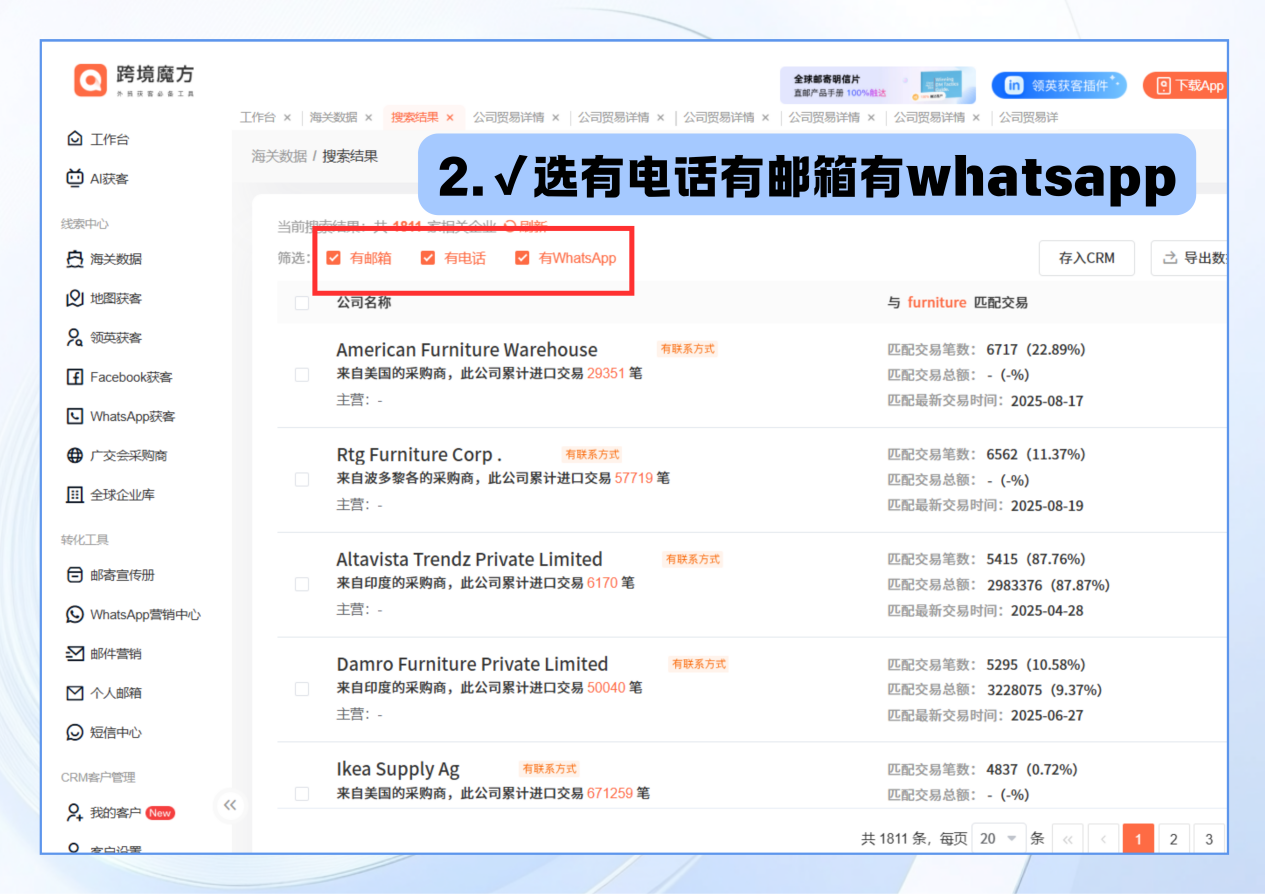Open 邮件营销 sidebar item
This screenshot has width=1265, height=894.
[x=104, y=654]
